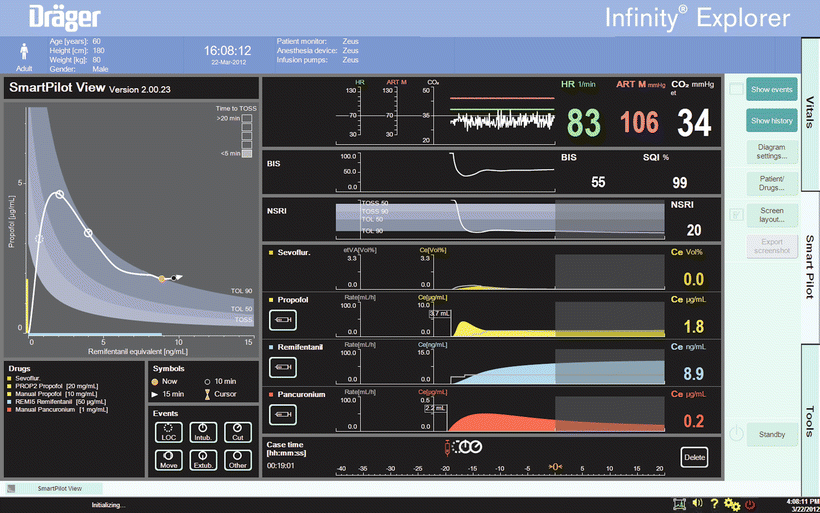Viewport: 820px width, 513px height.
Task: Open Screen layout options
Action: click(771, 214)
